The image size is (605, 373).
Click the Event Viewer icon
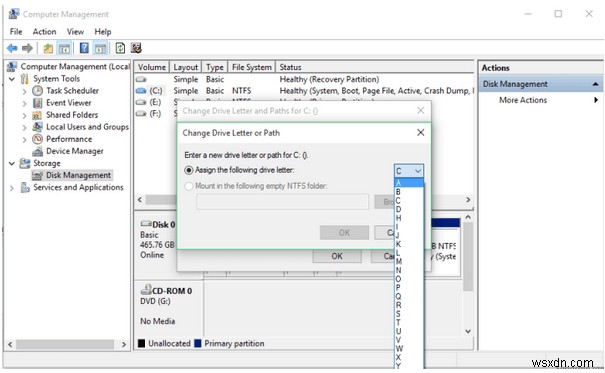point(37,103)
